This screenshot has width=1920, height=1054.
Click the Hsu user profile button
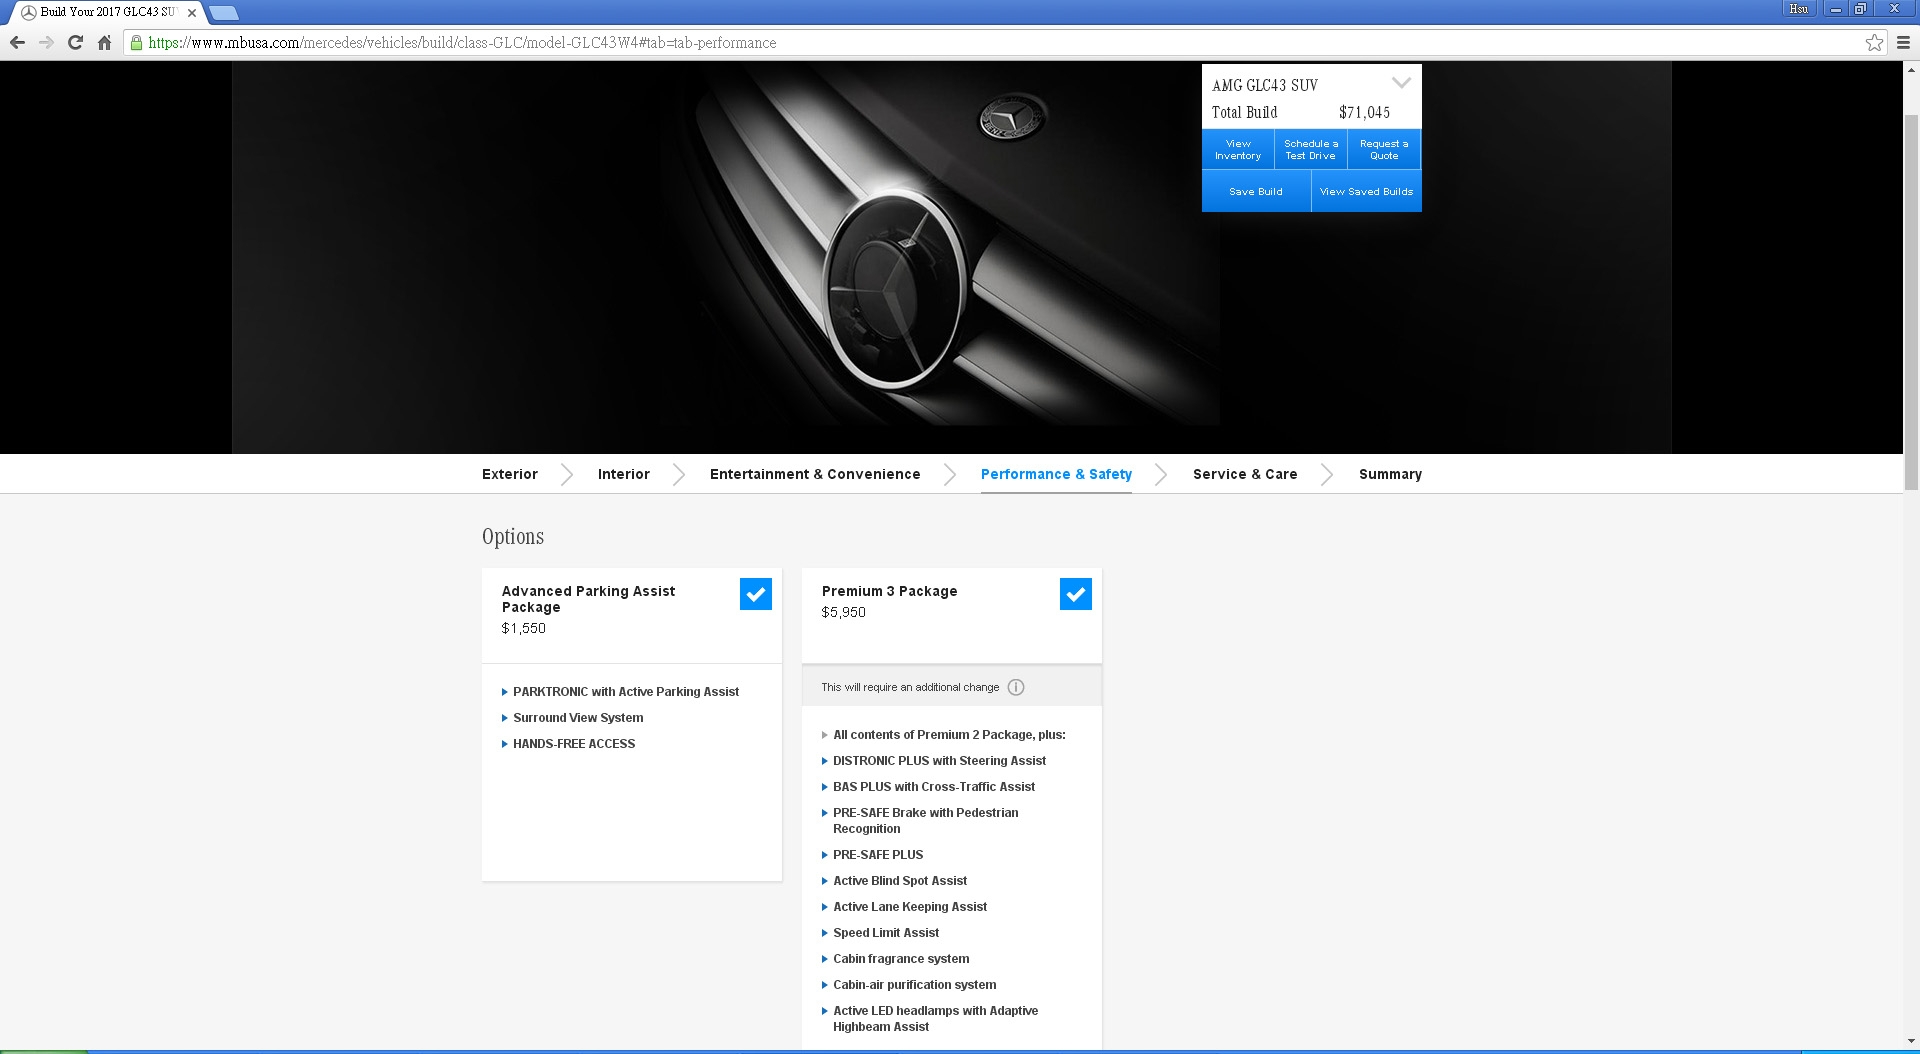(x=1799, y=9)
